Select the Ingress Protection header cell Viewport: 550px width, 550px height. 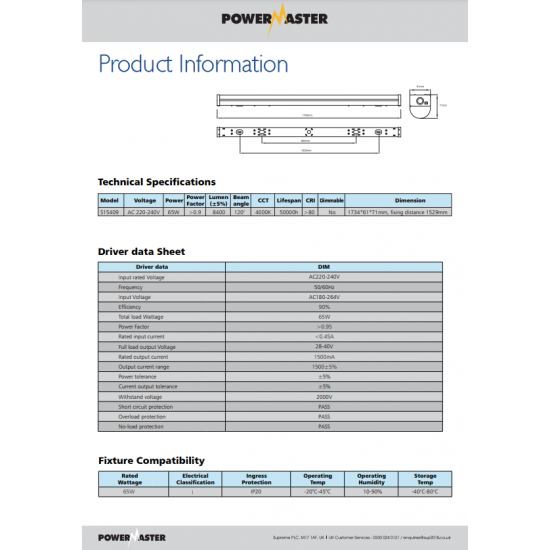256,479
